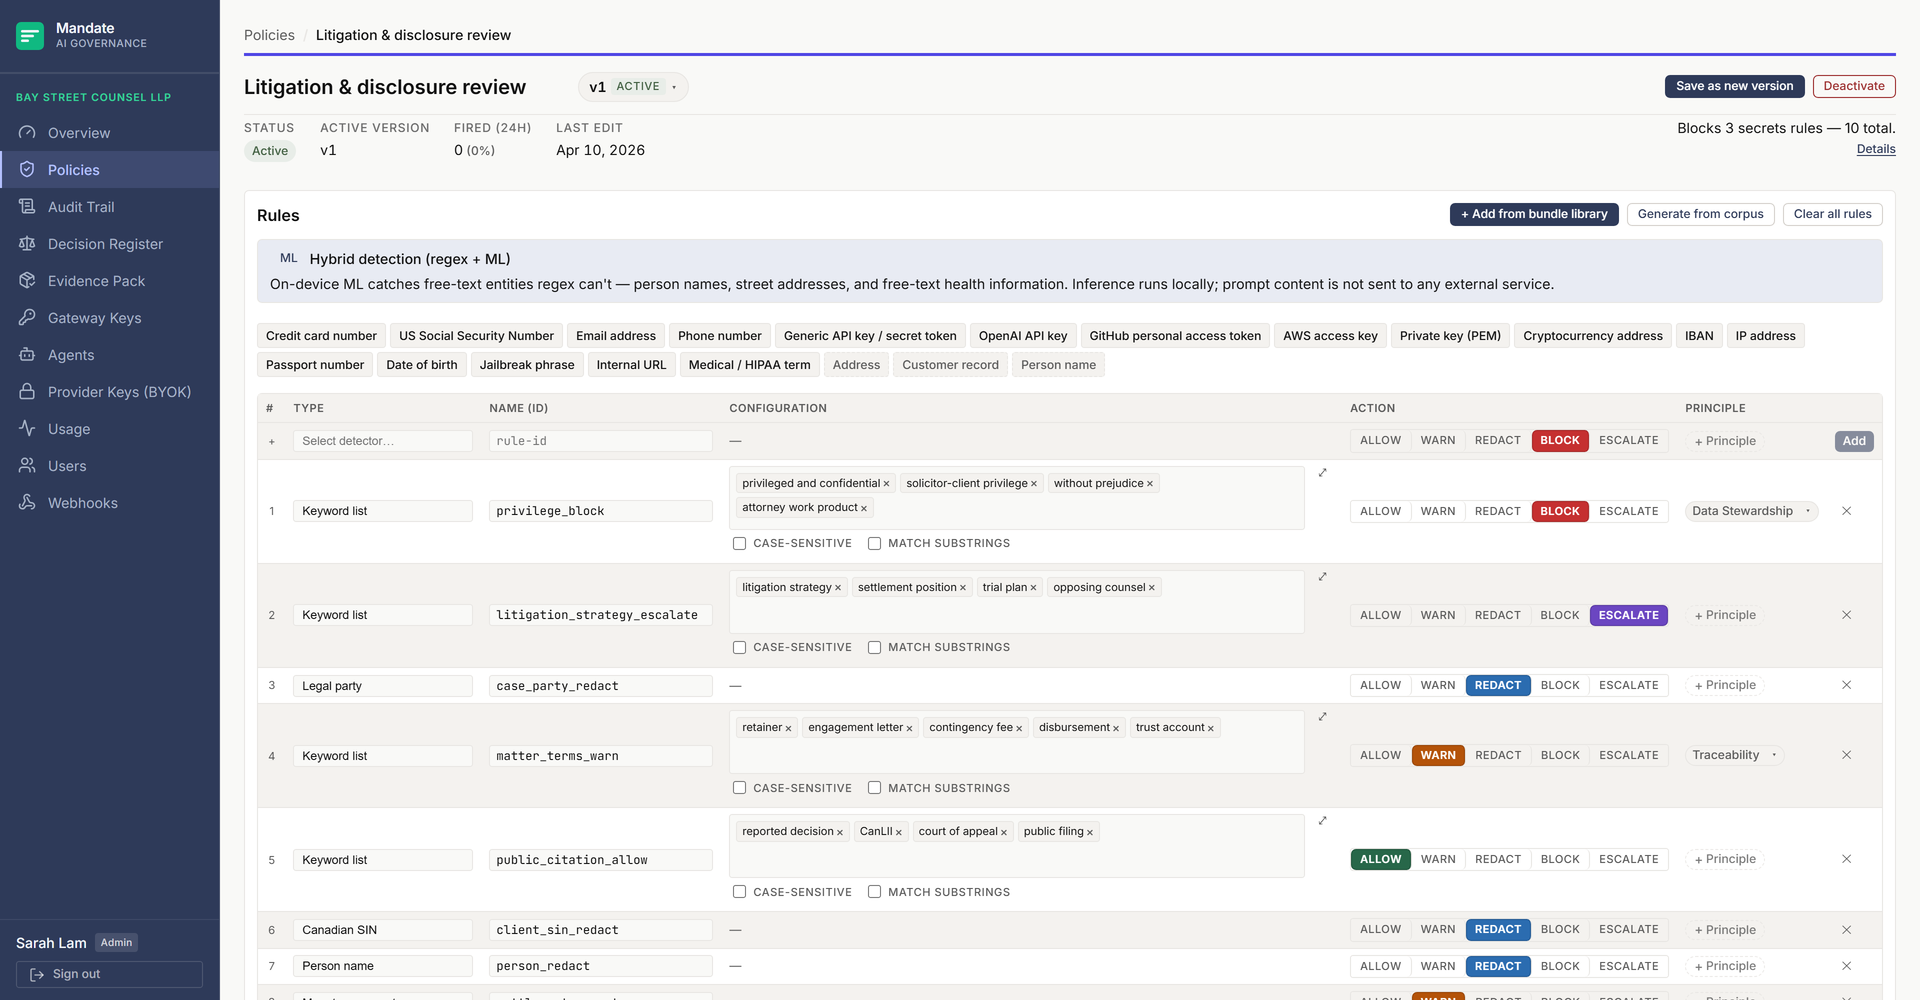
Task: Click Add from bundle library
Action: click(1534, 214)
